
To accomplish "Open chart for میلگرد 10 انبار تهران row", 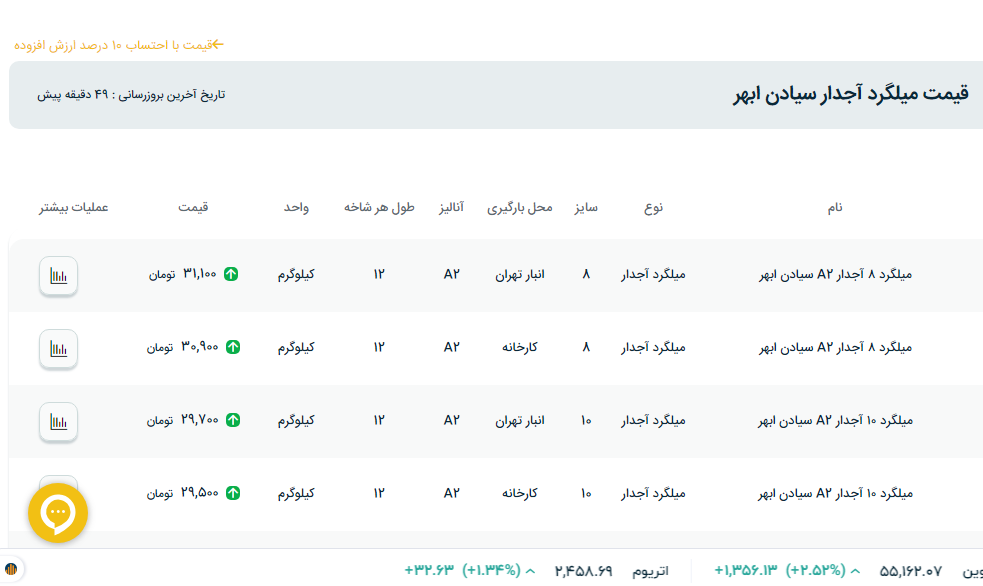I will point(59,422).
